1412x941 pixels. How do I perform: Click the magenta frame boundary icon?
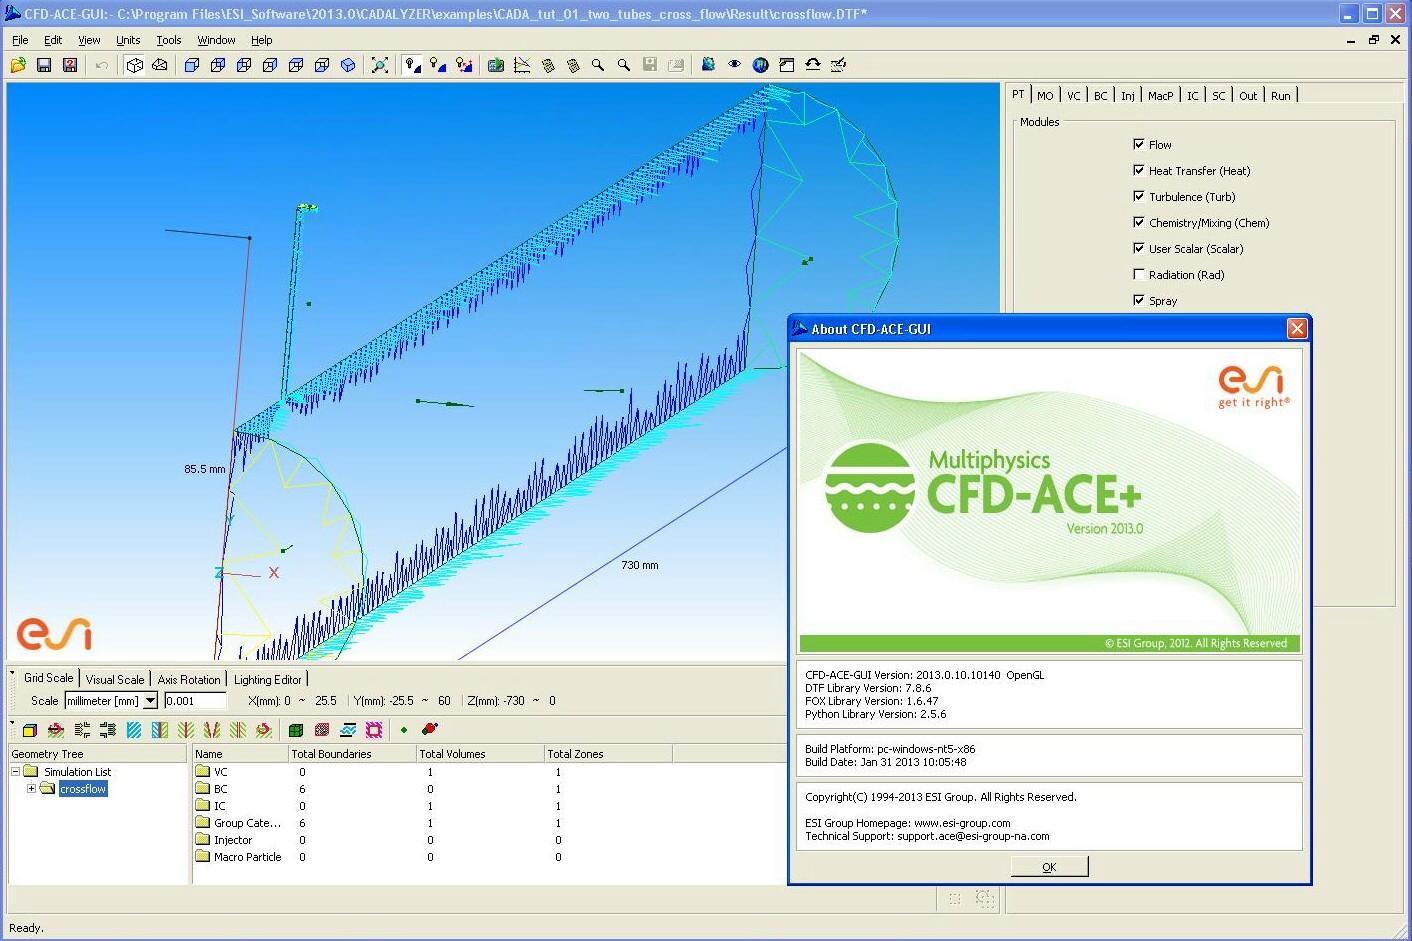[x=374, y=730]
